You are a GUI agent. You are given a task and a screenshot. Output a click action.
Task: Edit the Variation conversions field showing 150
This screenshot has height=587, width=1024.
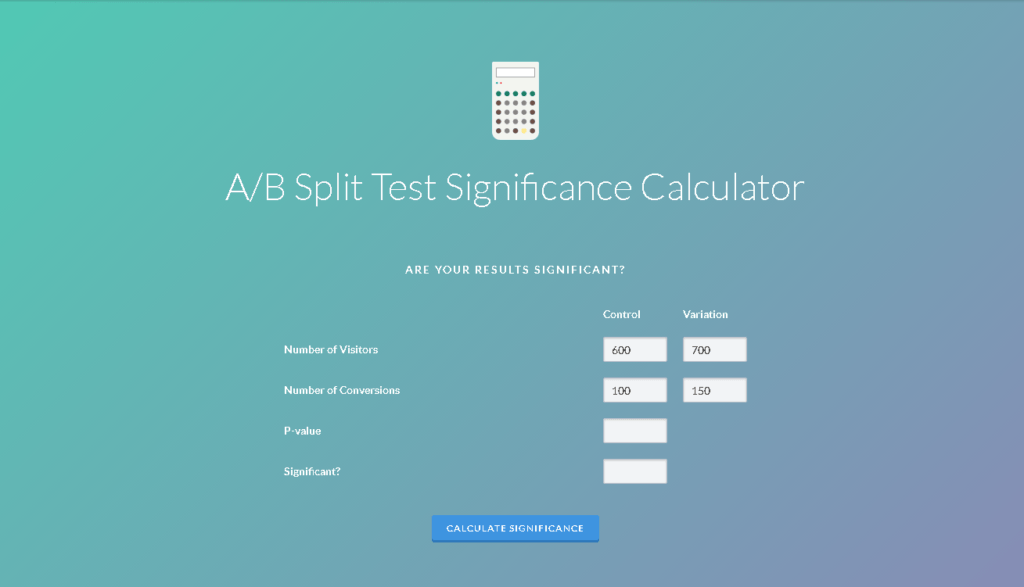point(715,390)
